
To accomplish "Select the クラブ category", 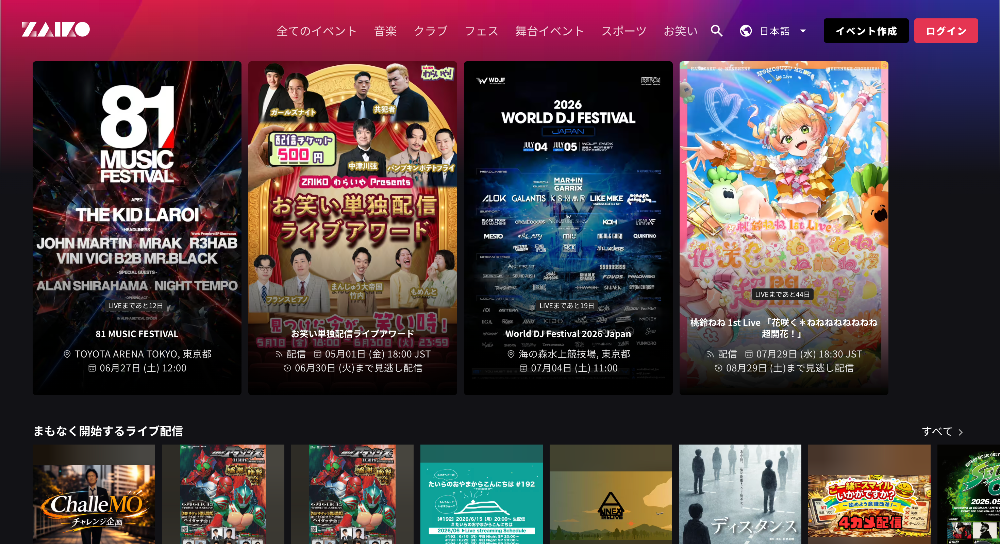I will pyautogui.click(x=430, y=31).
